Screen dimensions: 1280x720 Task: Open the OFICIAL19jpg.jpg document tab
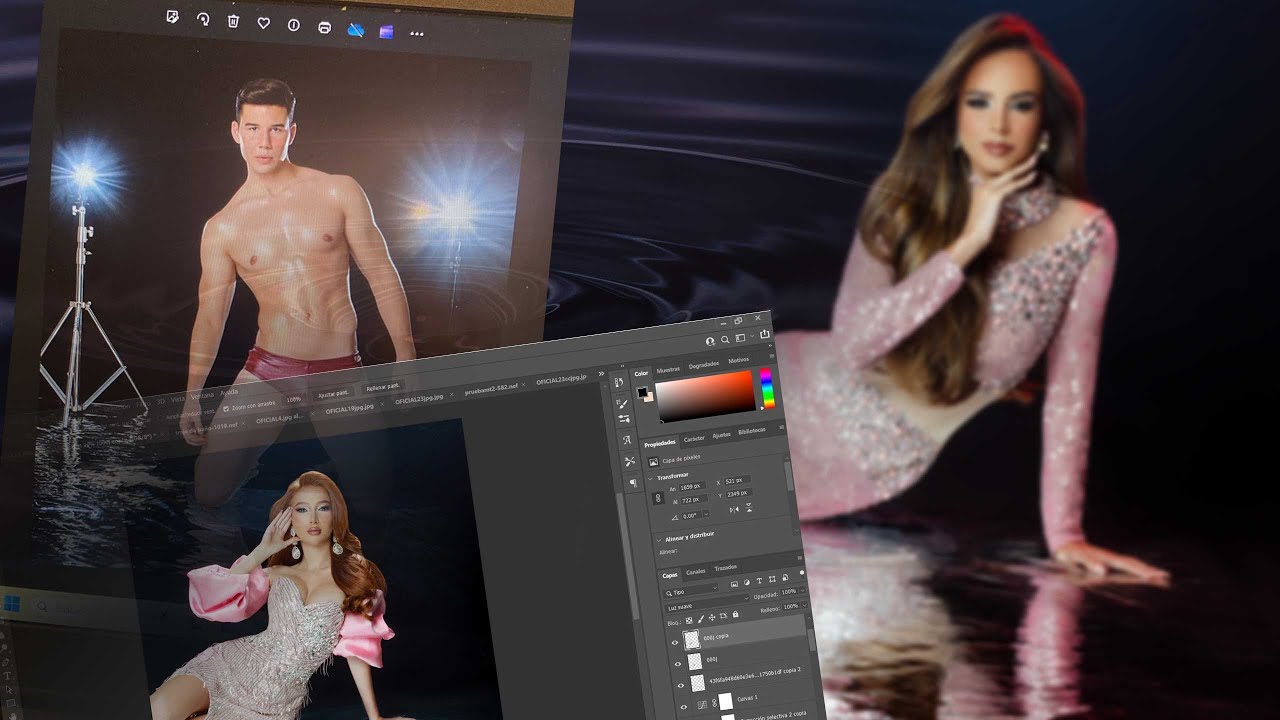[x=349, y=409]
